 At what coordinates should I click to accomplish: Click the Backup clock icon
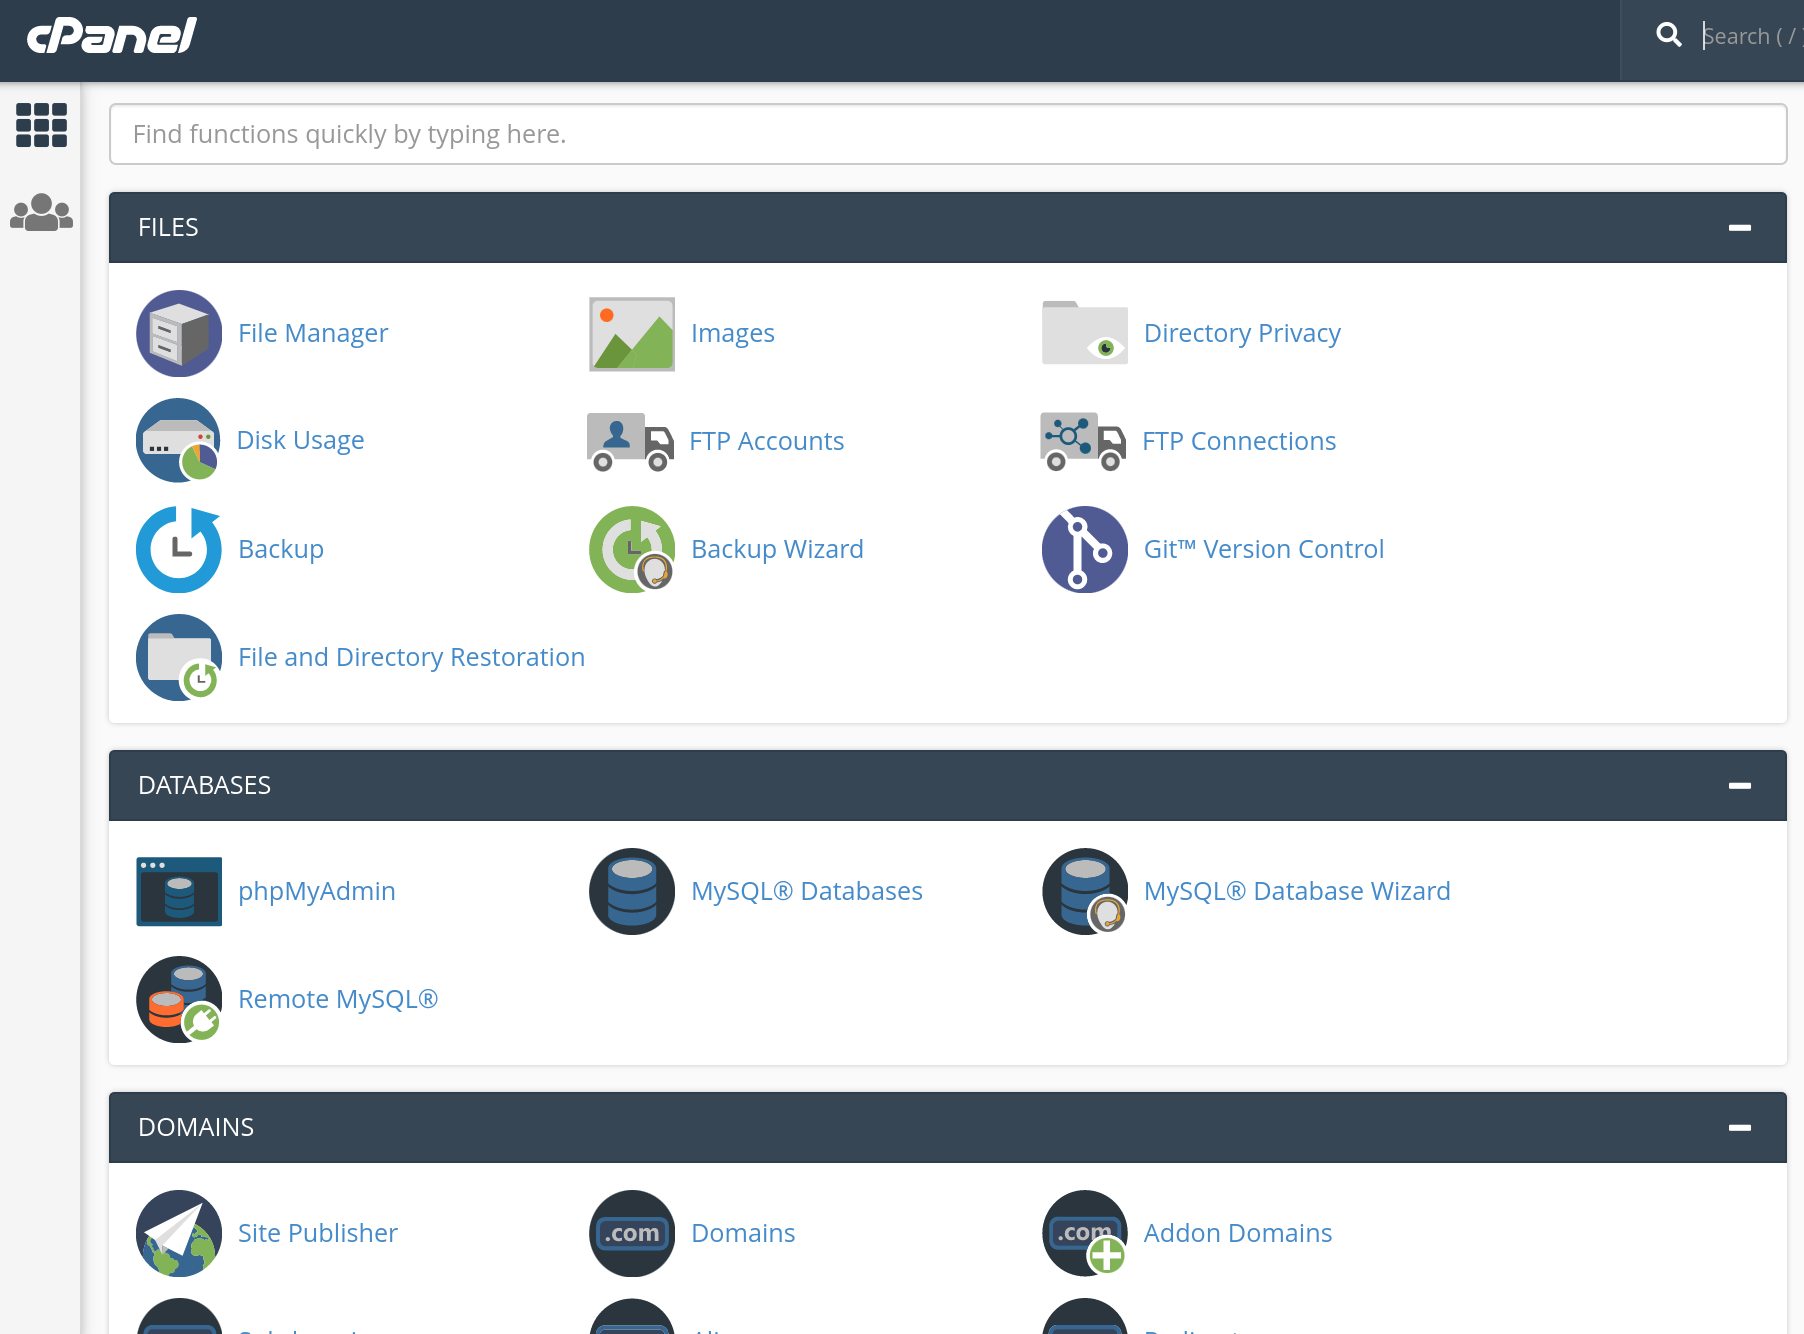point(179,549)
